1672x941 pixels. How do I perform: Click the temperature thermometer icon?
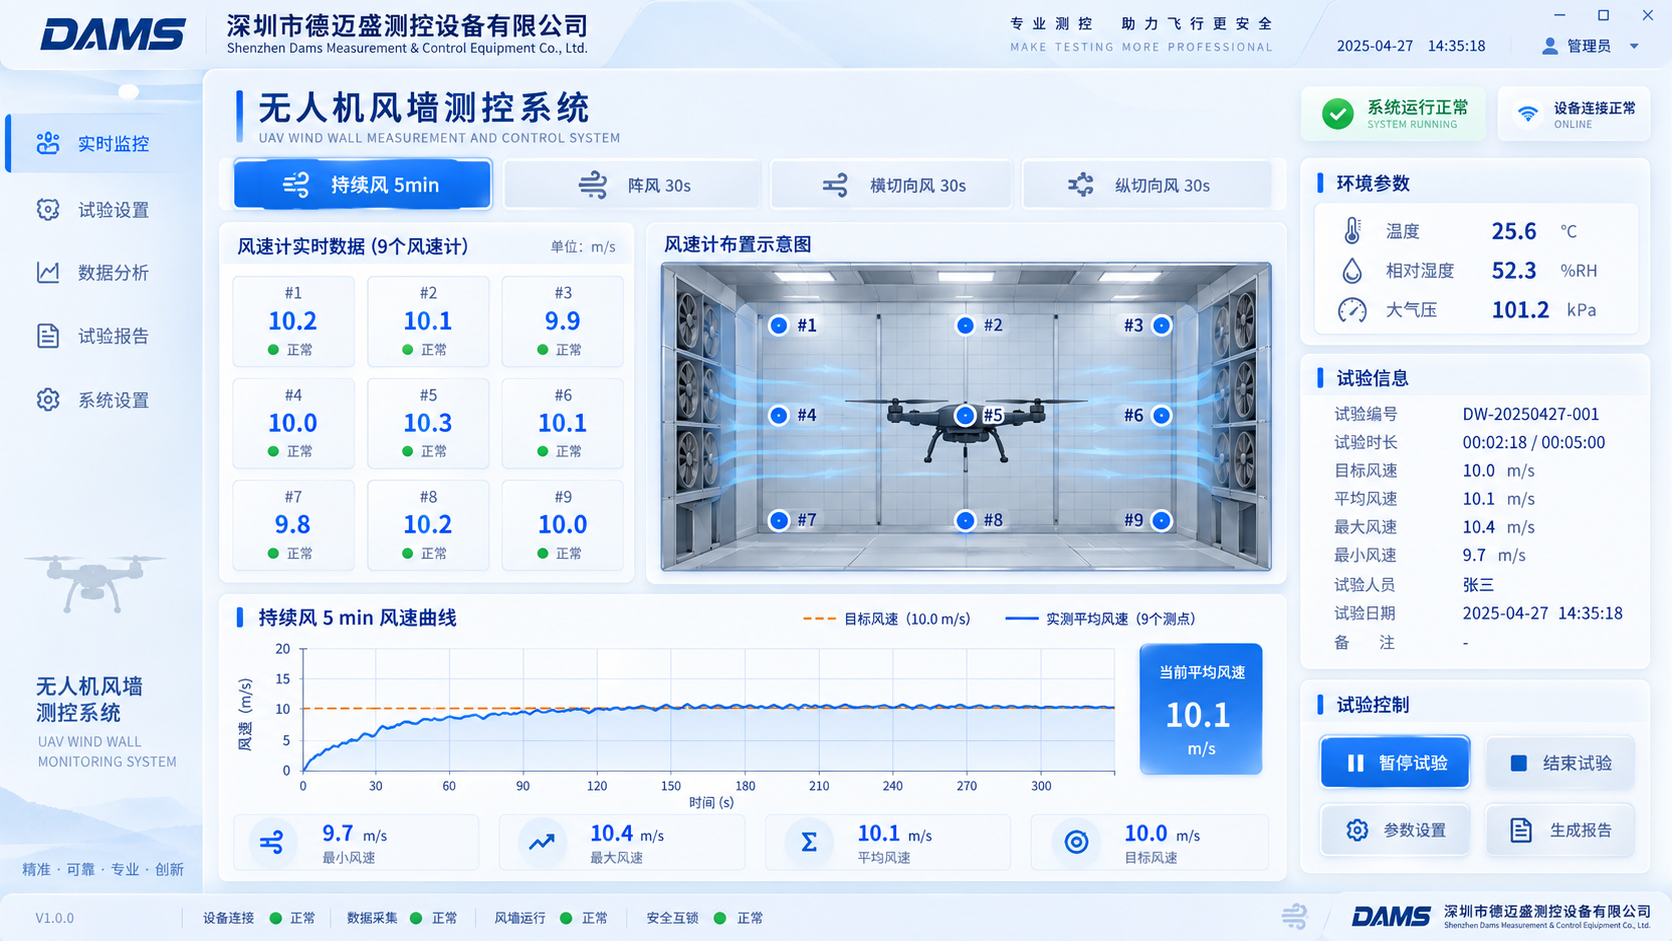pos(1352,231)
